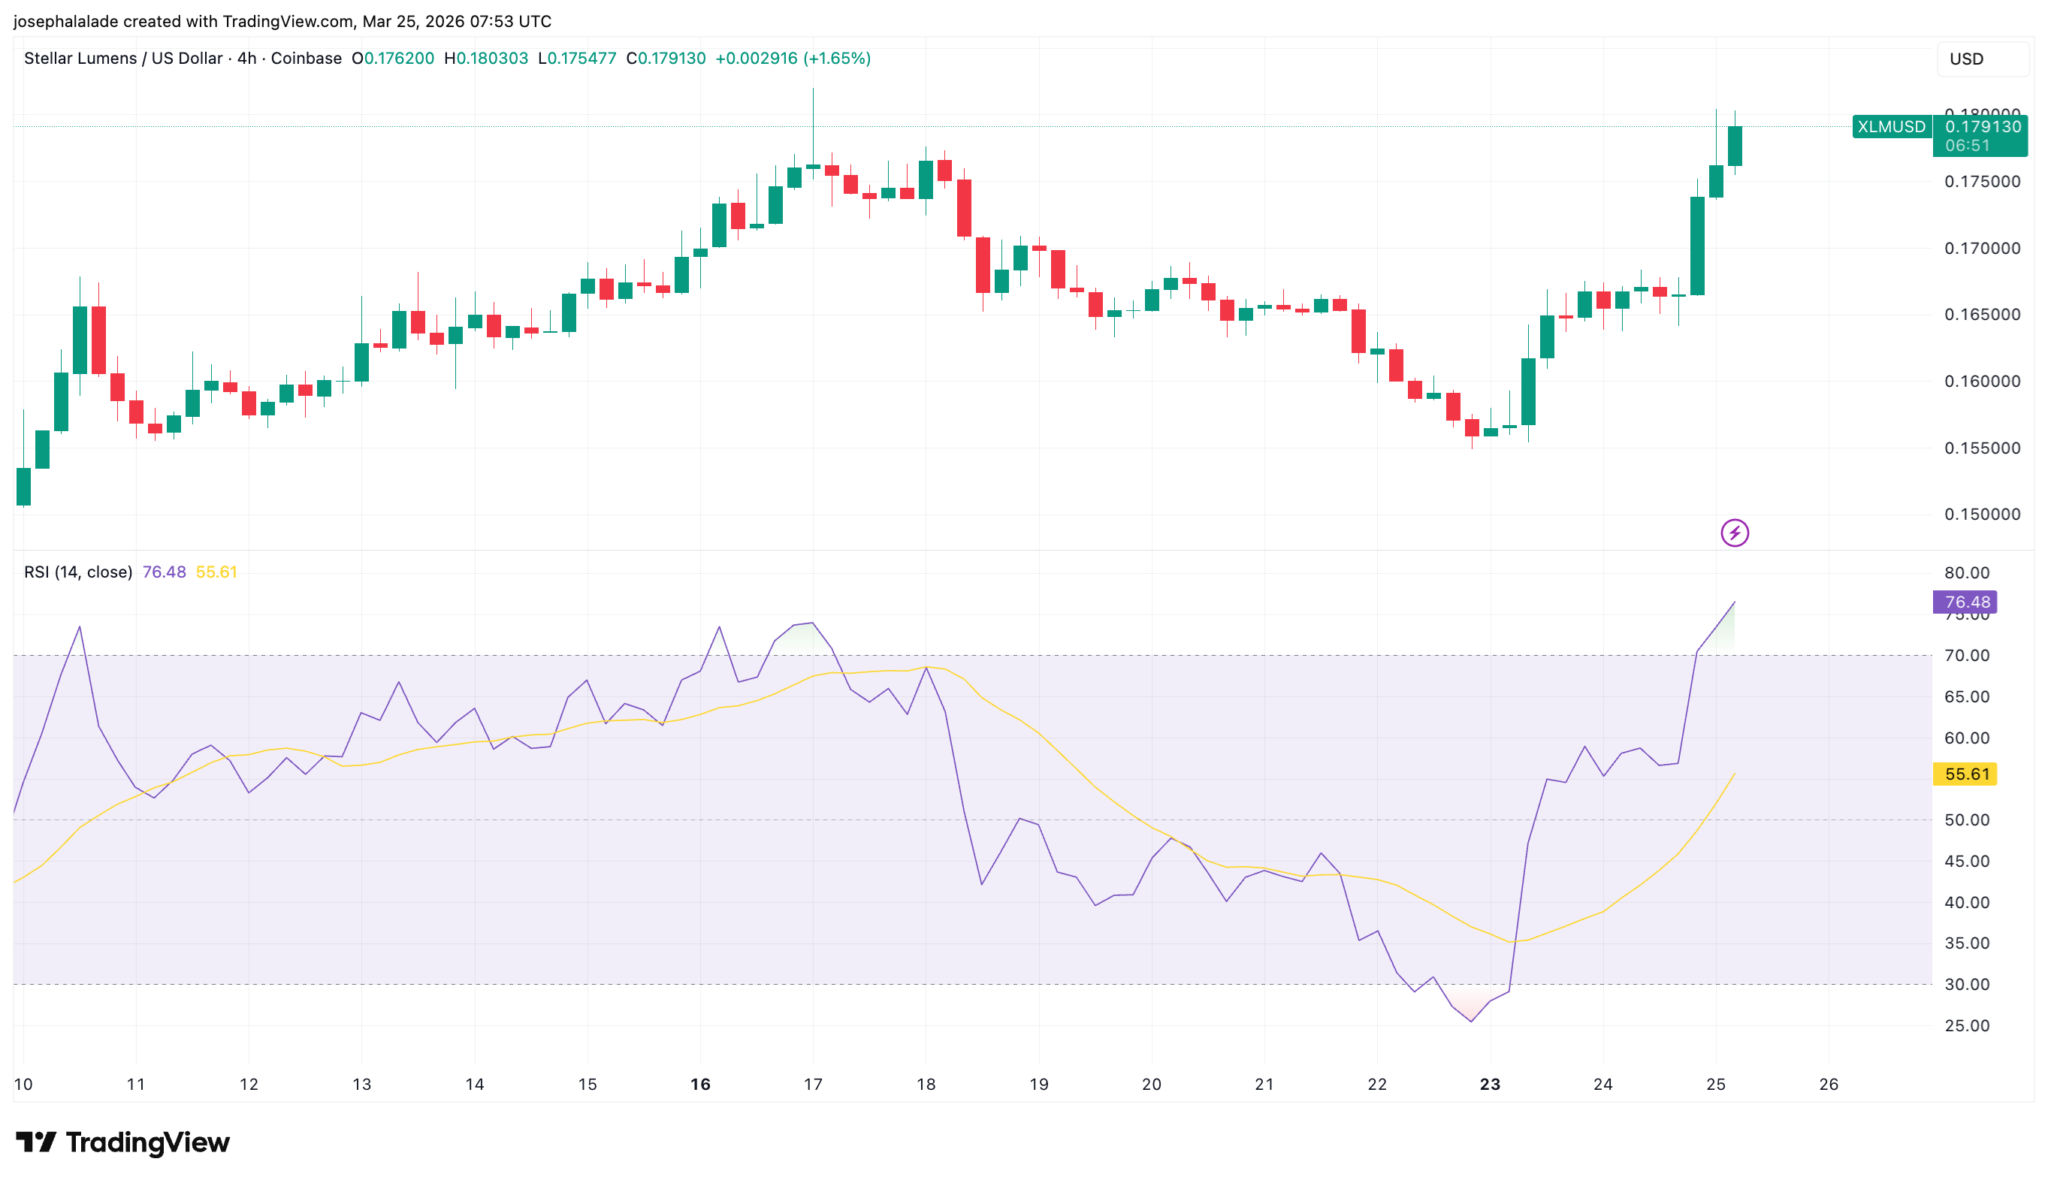Click the 76.48 value in the RSI legend
This screenshot has height=1183, width=2048.
coord(164,572)
